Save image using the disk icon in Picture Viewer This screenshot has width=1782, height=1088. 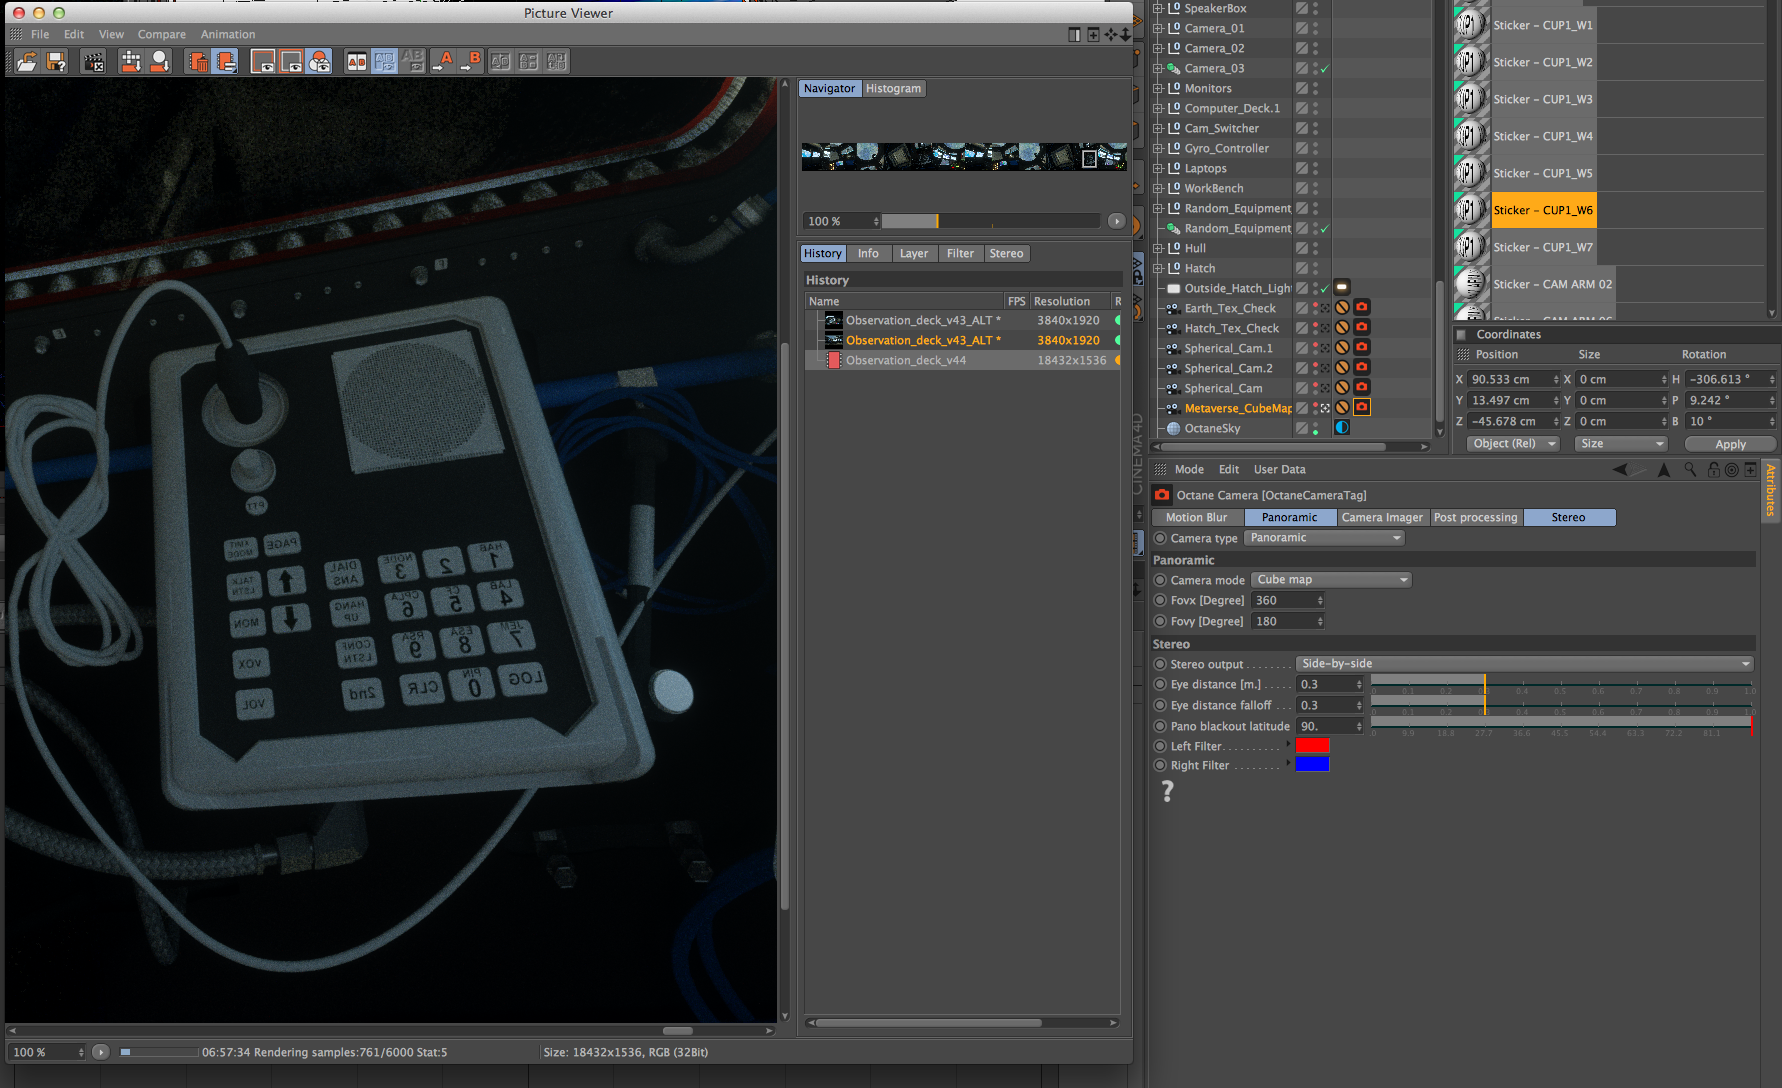tap(56, 62)
